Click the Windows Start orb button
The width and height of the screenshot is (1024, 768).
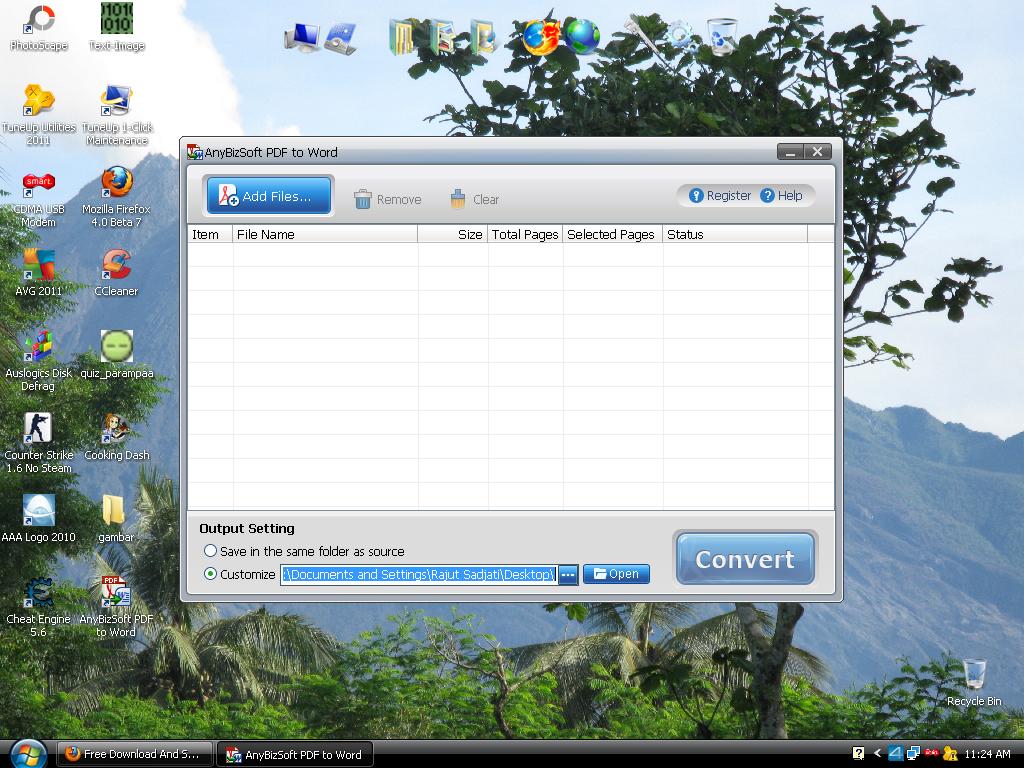(x=27, y=754)
